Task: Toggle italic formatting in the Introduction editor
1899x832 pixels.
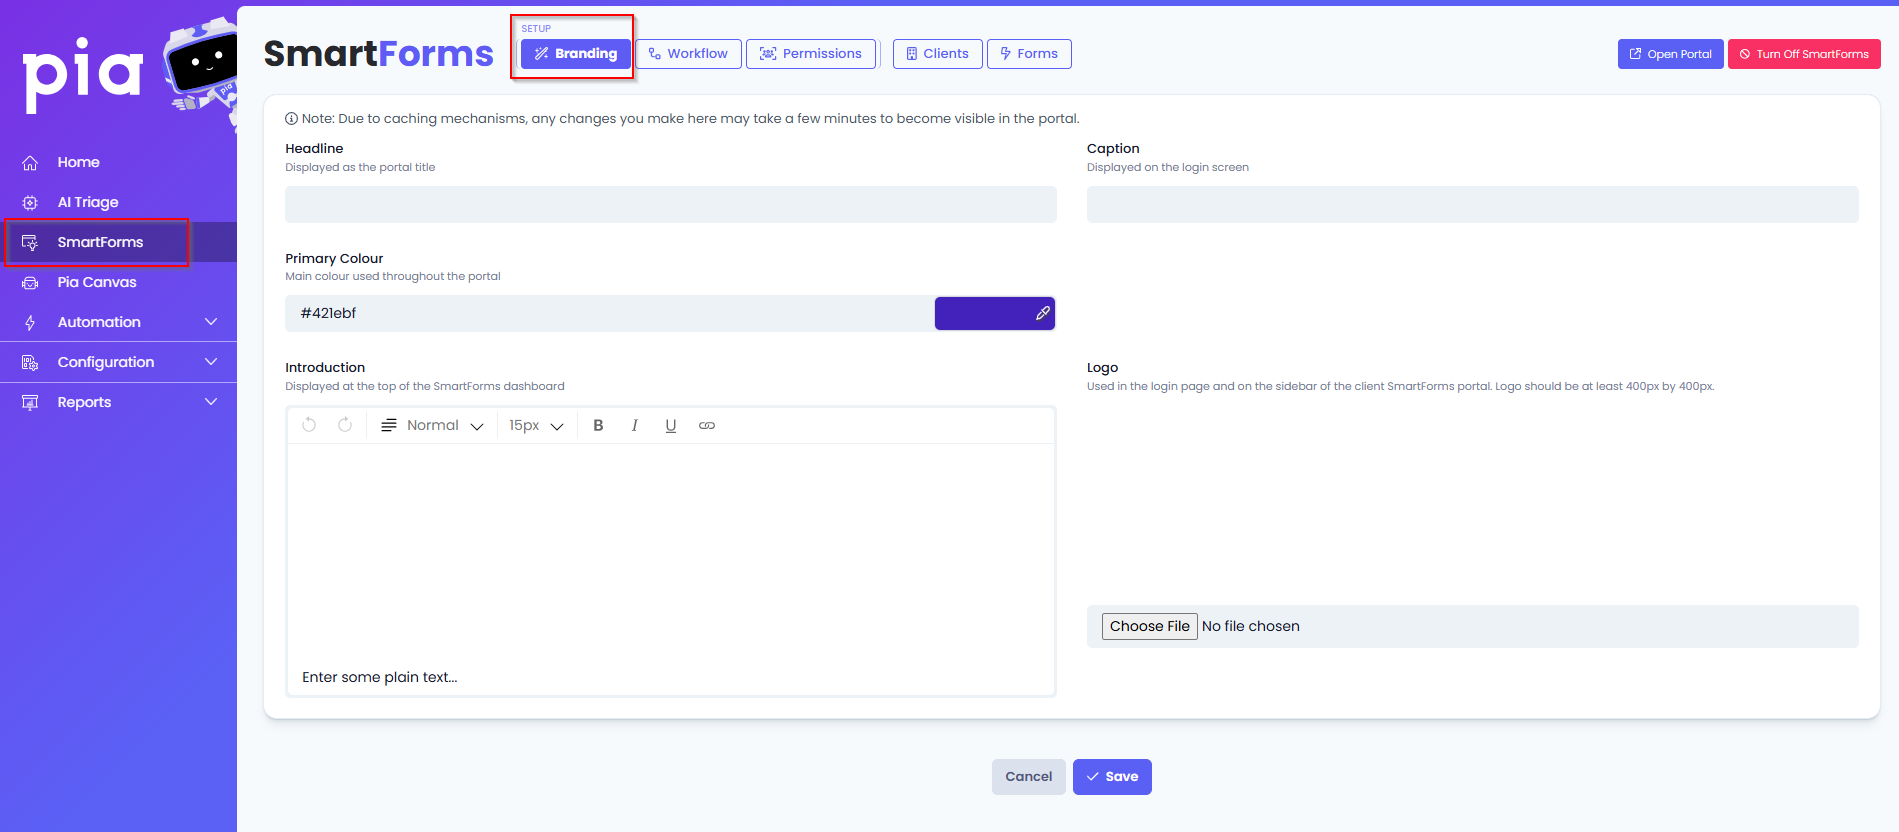Action: click(x=634, y=425)
